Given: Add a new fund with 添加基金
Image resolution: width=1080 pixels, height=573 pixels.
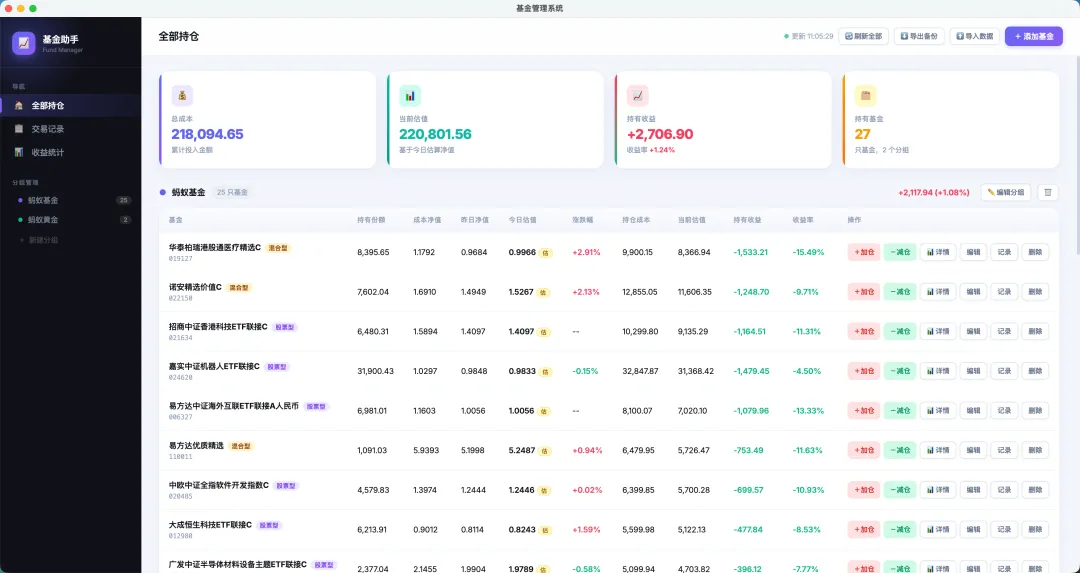Looking at the screenshot, I should 1034,37.
